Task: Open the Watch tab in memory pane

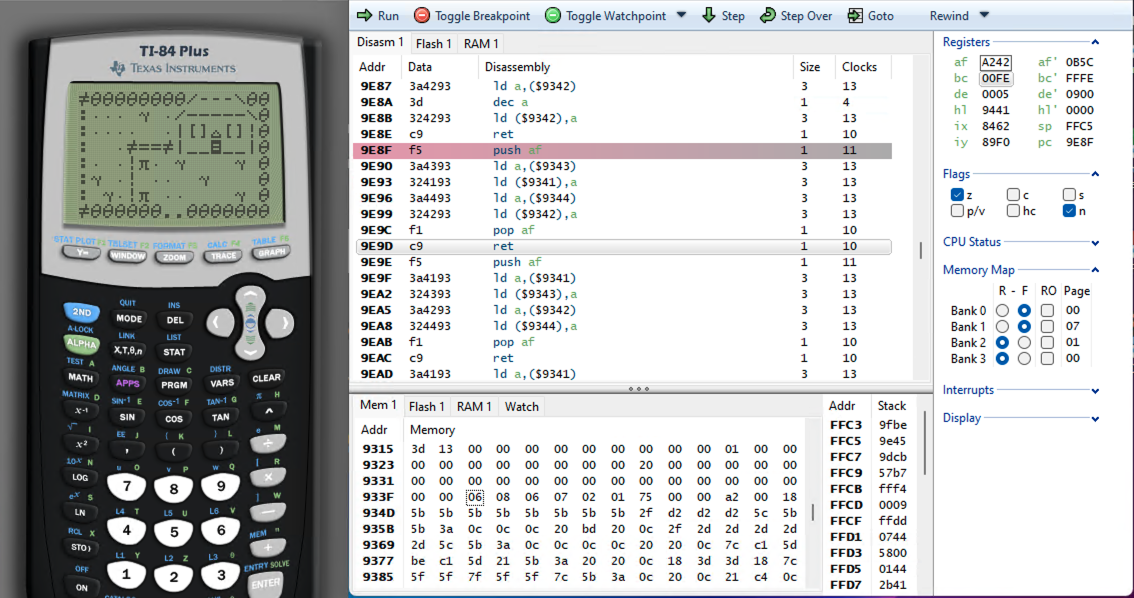Action: point(521,407)
